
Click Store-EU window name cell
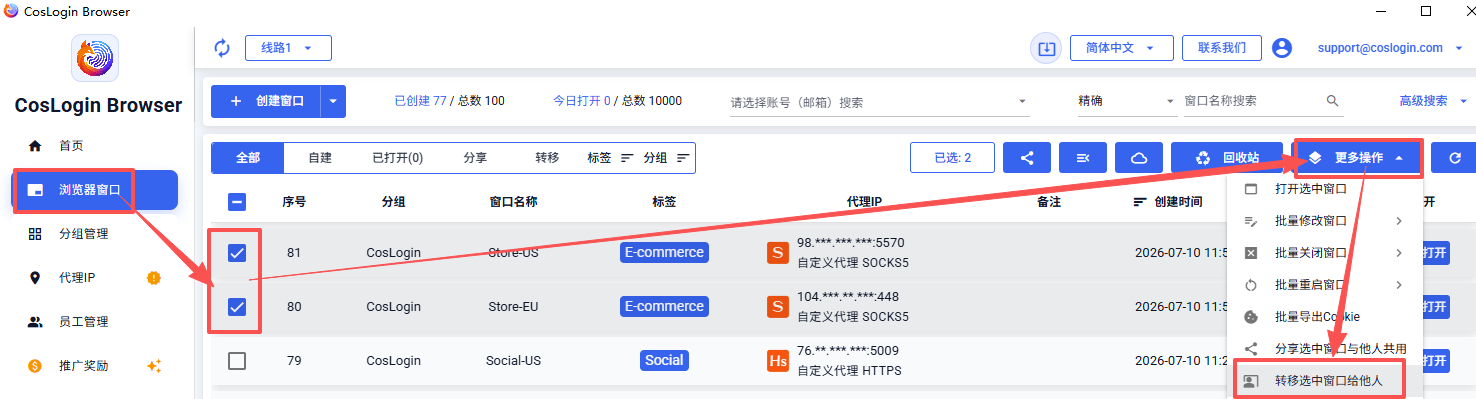coord(513,307)
